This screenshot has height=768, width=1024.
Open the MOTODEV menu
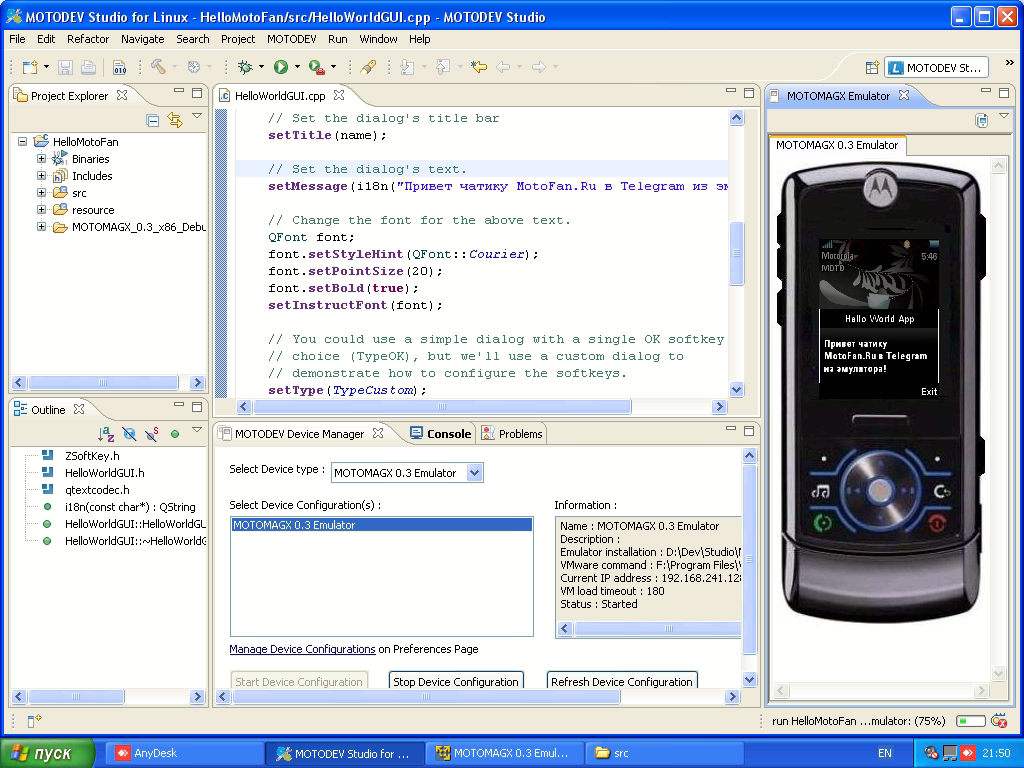coord(291,39)
